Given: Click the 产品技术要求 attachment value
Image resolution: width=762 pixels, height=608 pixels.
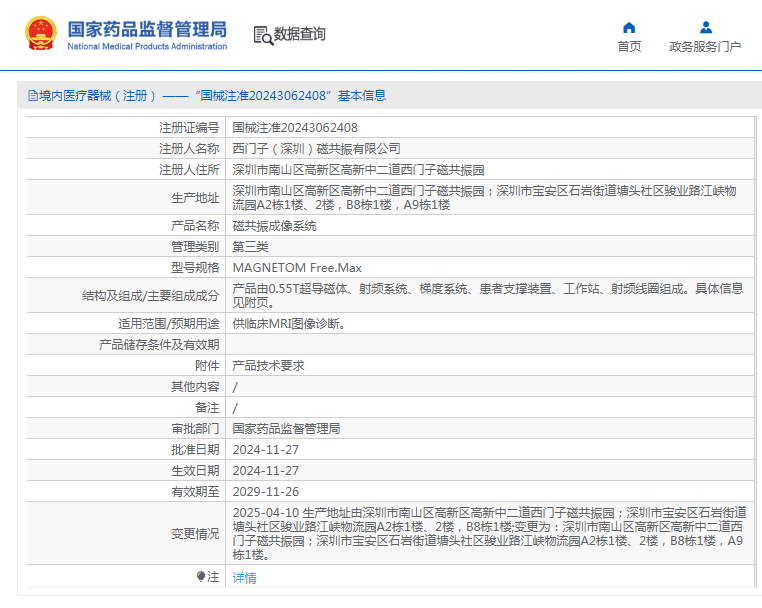Looking at the screenshot, I should click(268, 366).
